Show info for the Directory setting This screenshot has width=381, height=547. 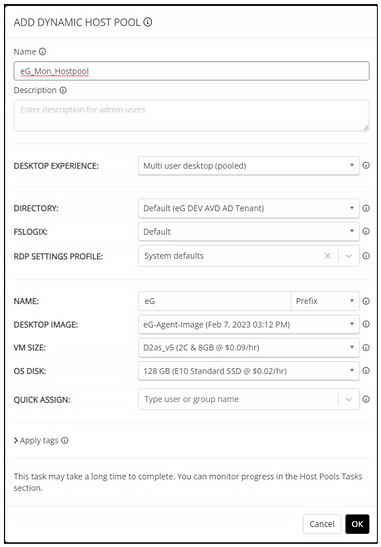(366, 208)
